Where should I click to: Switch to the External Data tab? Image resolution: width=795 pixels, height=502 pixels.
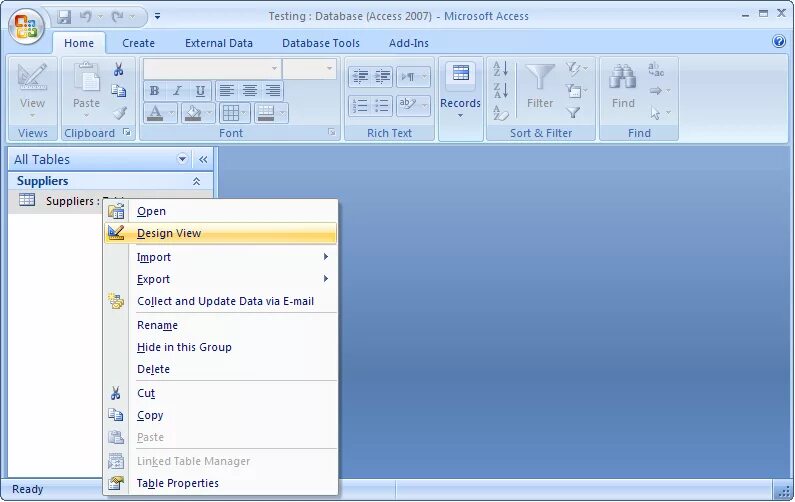point(219,43)
